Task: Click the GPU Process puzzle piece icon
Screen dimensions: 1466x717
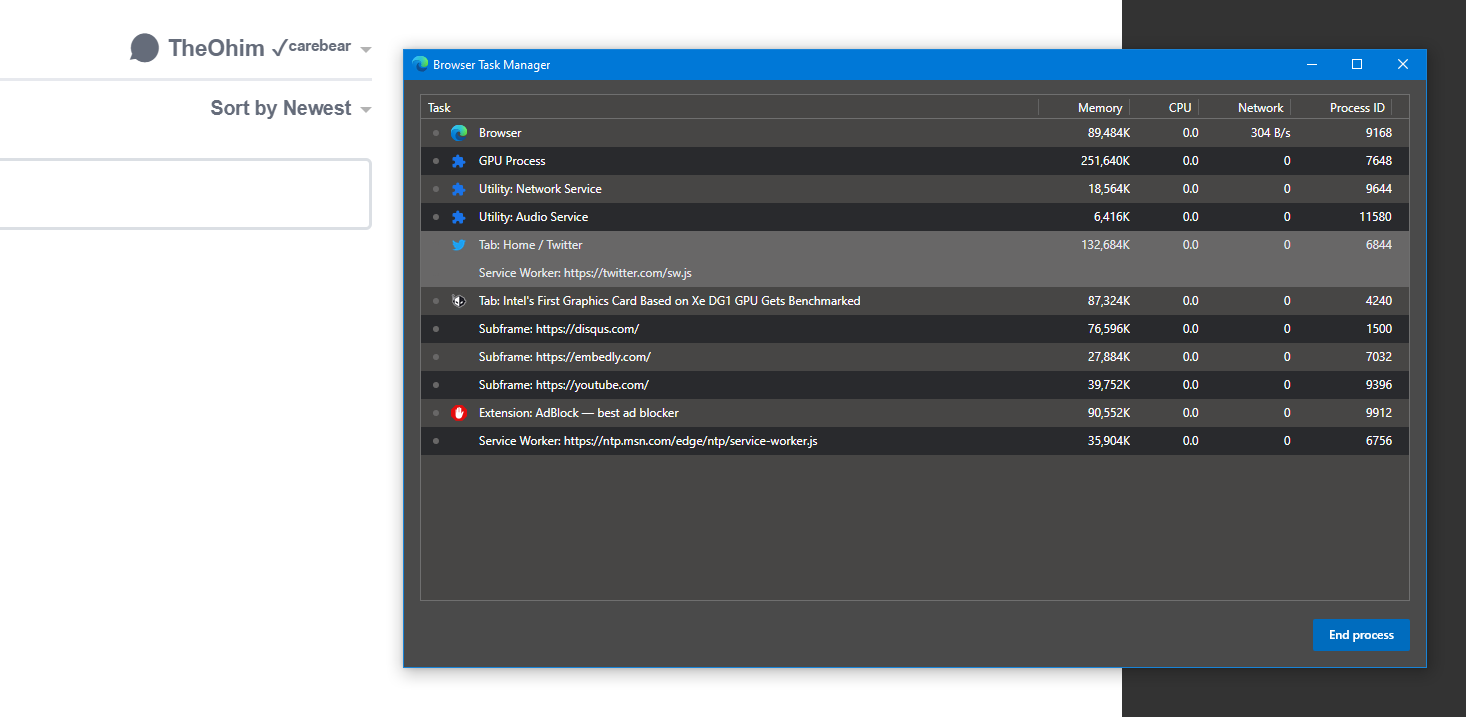Action: (459, 160)
